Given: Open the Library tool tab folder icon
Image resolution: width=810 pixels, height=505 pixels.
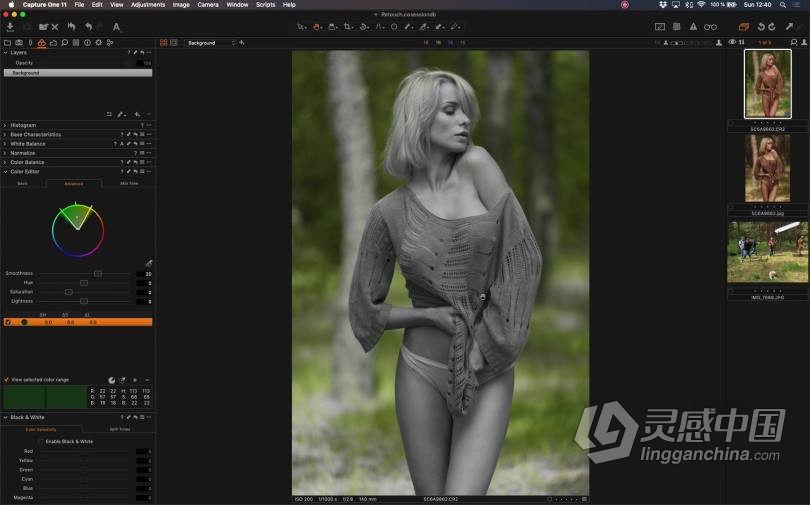Looking at the screenshot, I should coord(7,43).
